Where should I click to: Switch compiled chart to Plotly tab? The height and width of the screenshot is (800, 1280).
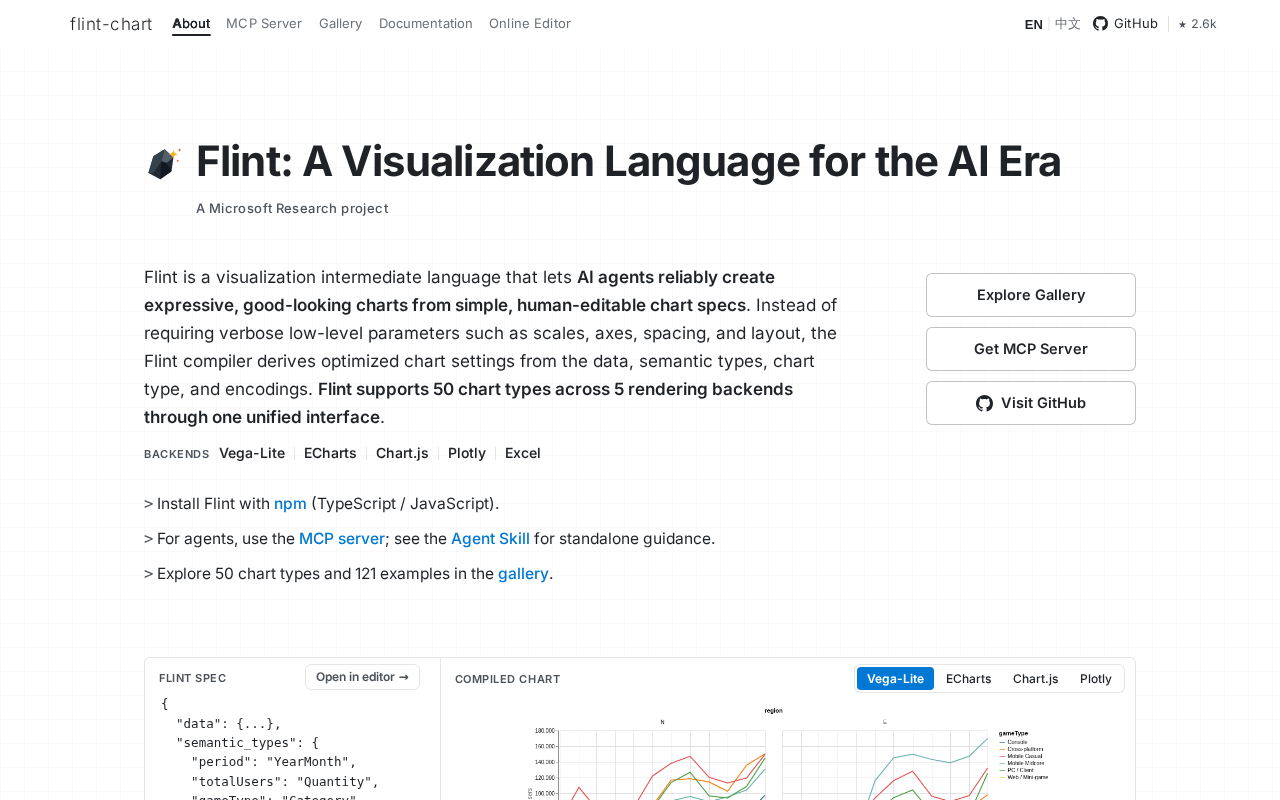pyautogui.click(x=1096, y=679)
